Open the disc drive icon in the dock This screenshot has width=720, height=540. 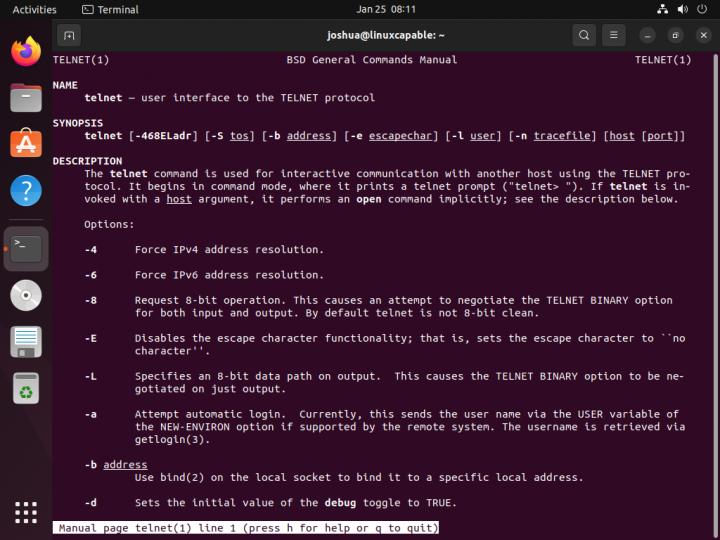(26, 295)
